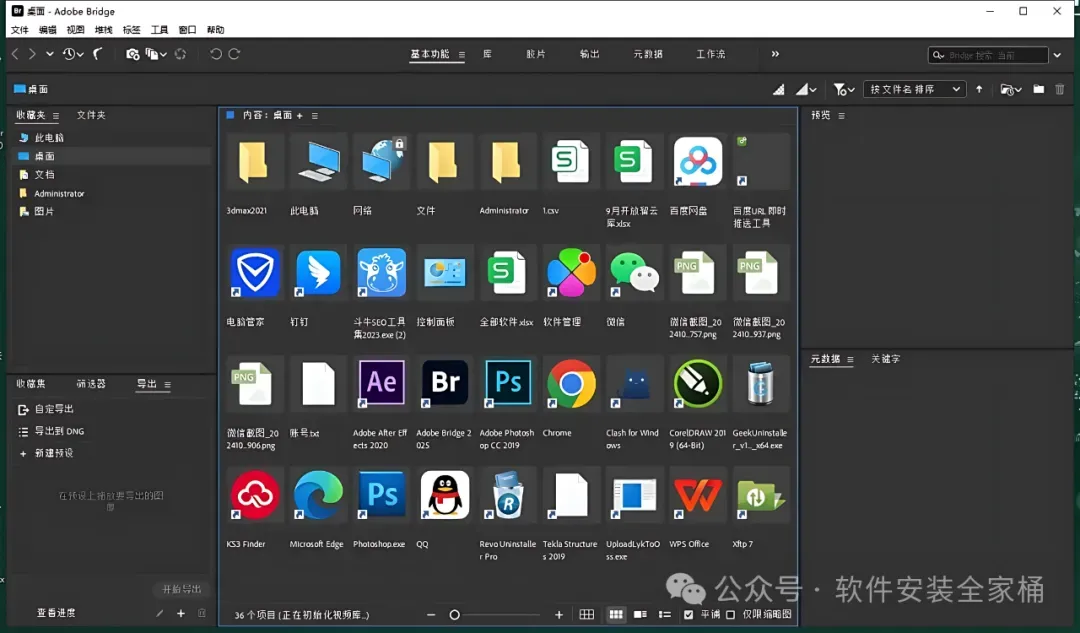
Task: Switch to 文件夹 panel tab
Action: (91, 115)
